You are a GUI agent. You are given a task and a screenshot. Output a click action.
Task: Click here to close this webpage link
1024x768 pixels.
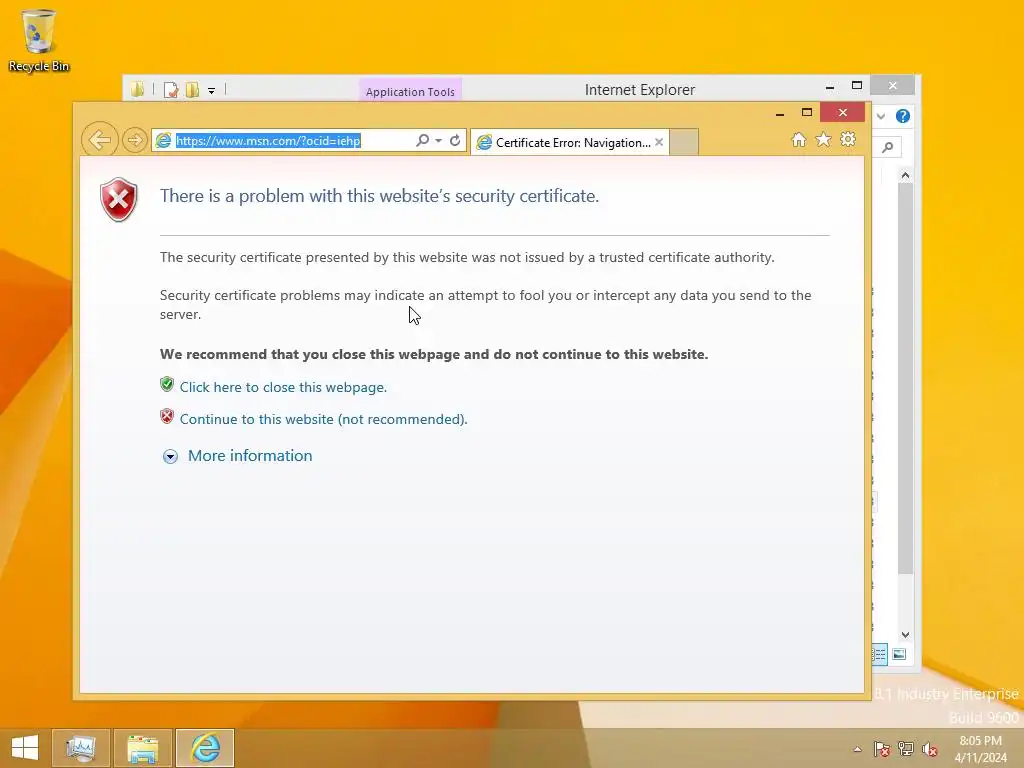283,387
